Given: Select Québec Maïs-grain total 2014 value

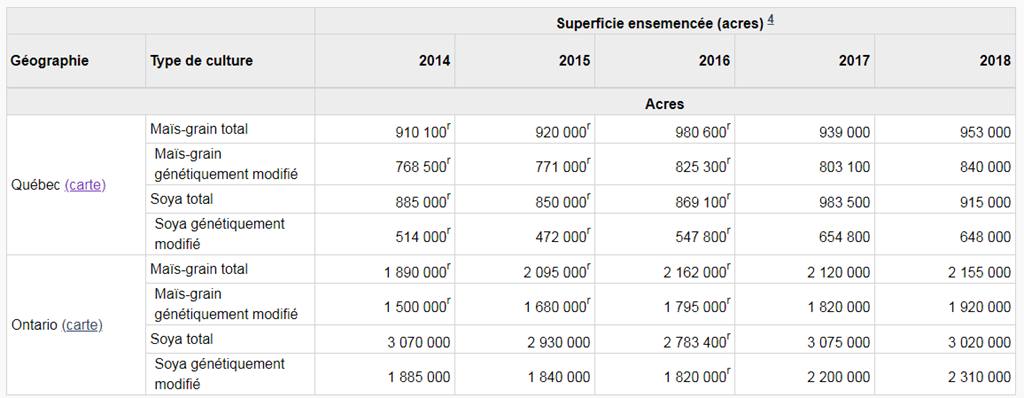Looking at the screenshot, I should (423, 132).
